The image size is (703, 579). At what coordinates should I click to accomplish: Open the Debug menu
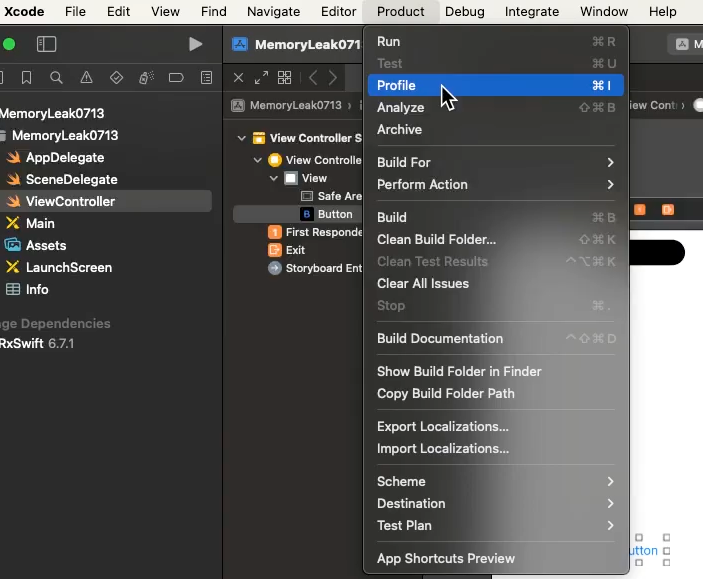pos(464,11)
